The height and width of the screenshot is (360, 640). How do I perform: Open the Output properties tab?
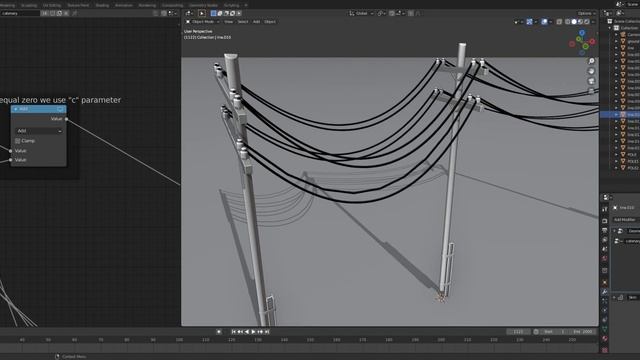click(605, 231)
